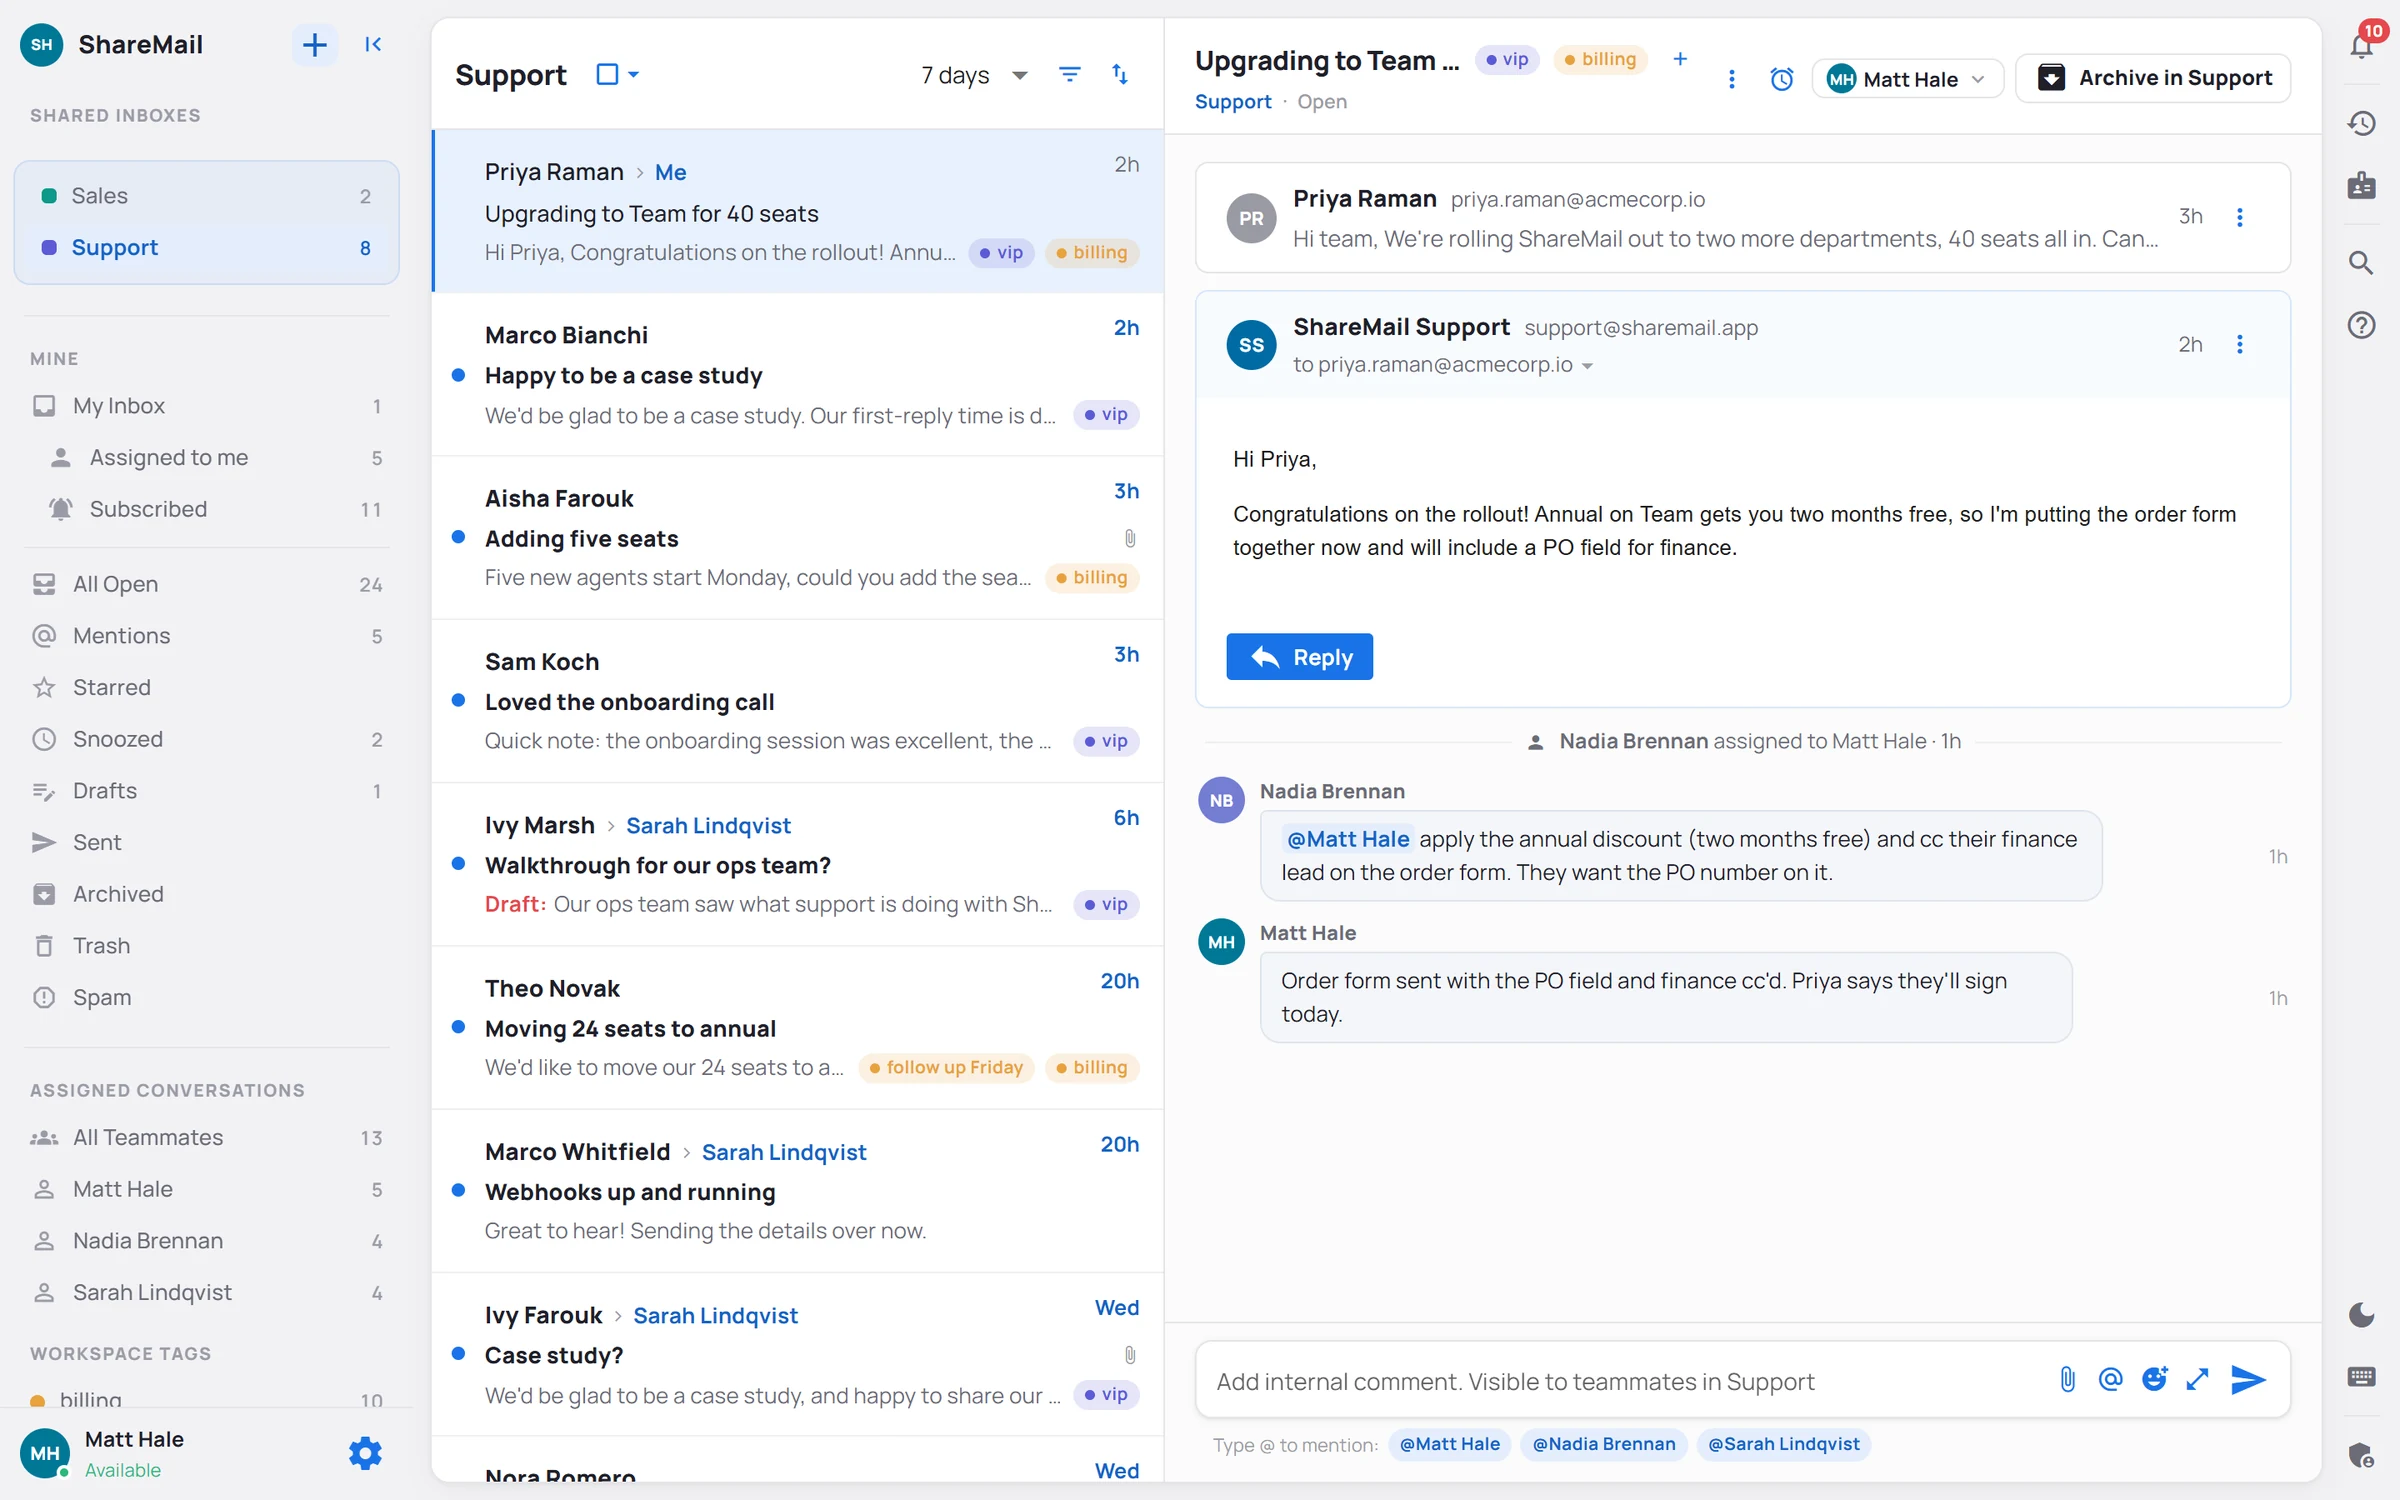Open the activity history icon

pos(2361,123)
